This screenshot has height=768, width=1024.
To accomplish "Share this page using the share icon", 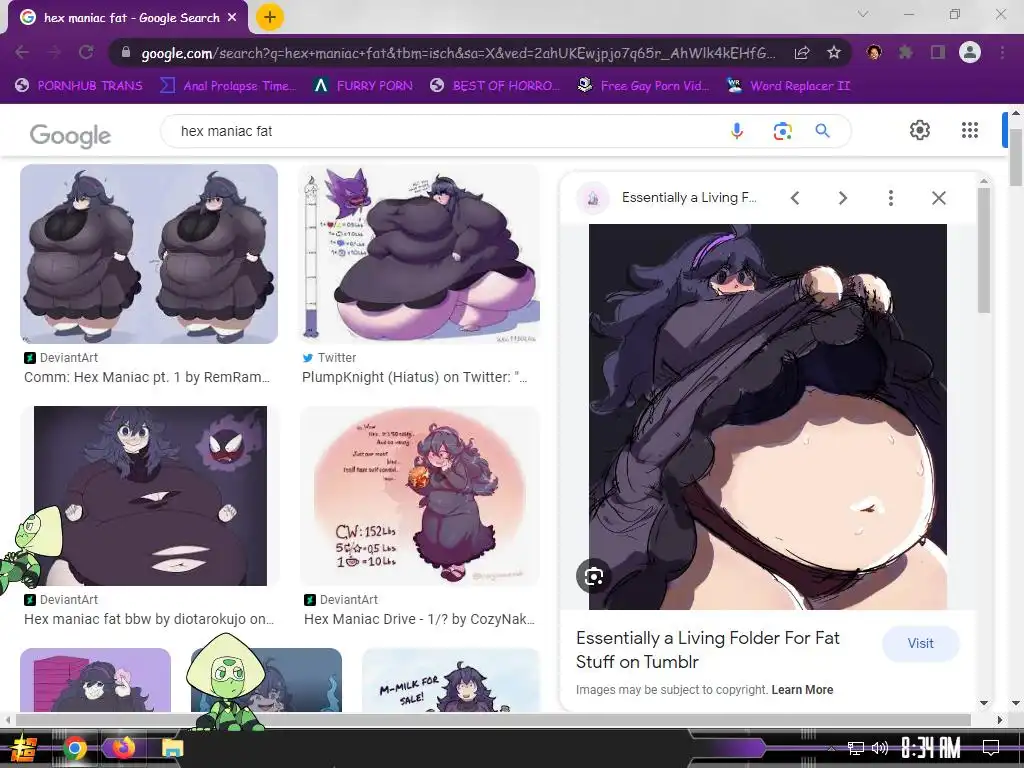I will tap(802, 53).
